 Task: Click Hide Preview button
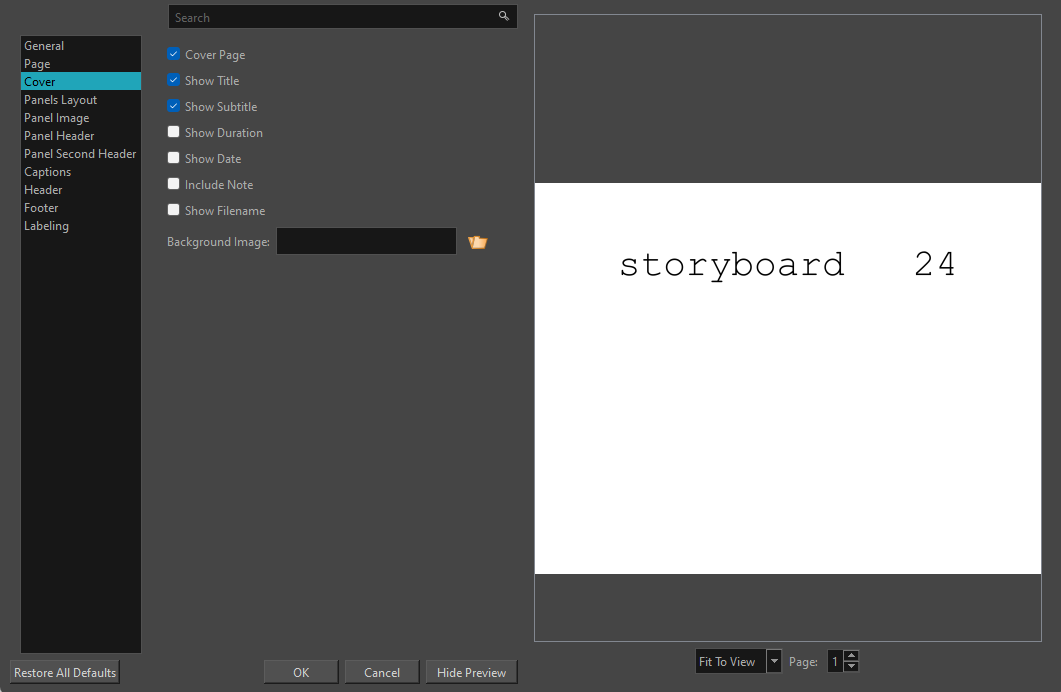pyautogui.click(x=472, y=672)
